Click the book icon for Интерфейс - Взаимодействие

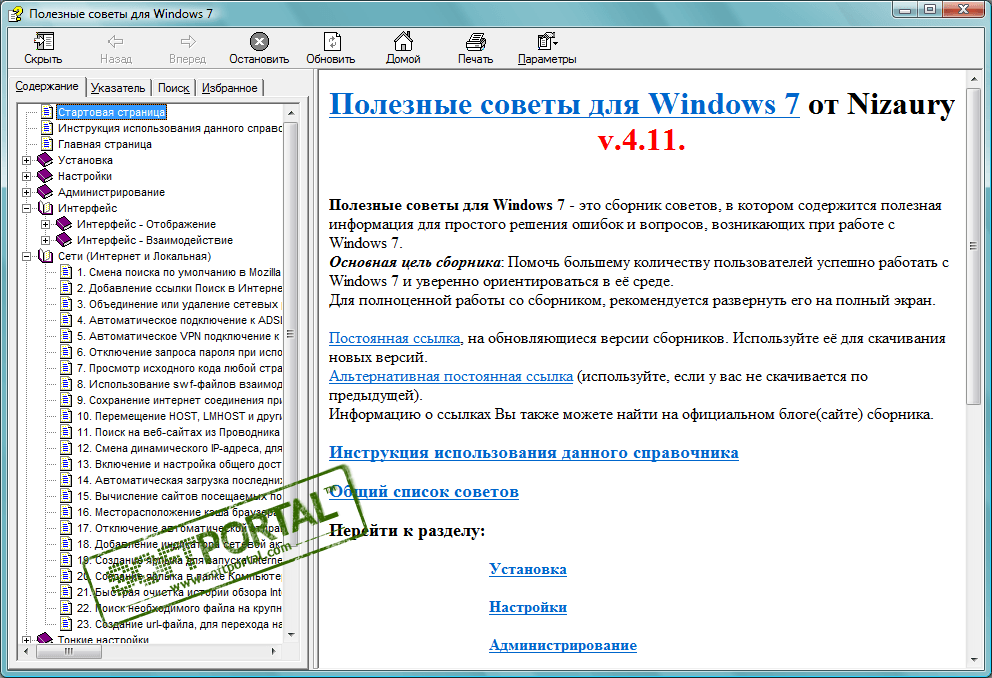pos(64,240)
